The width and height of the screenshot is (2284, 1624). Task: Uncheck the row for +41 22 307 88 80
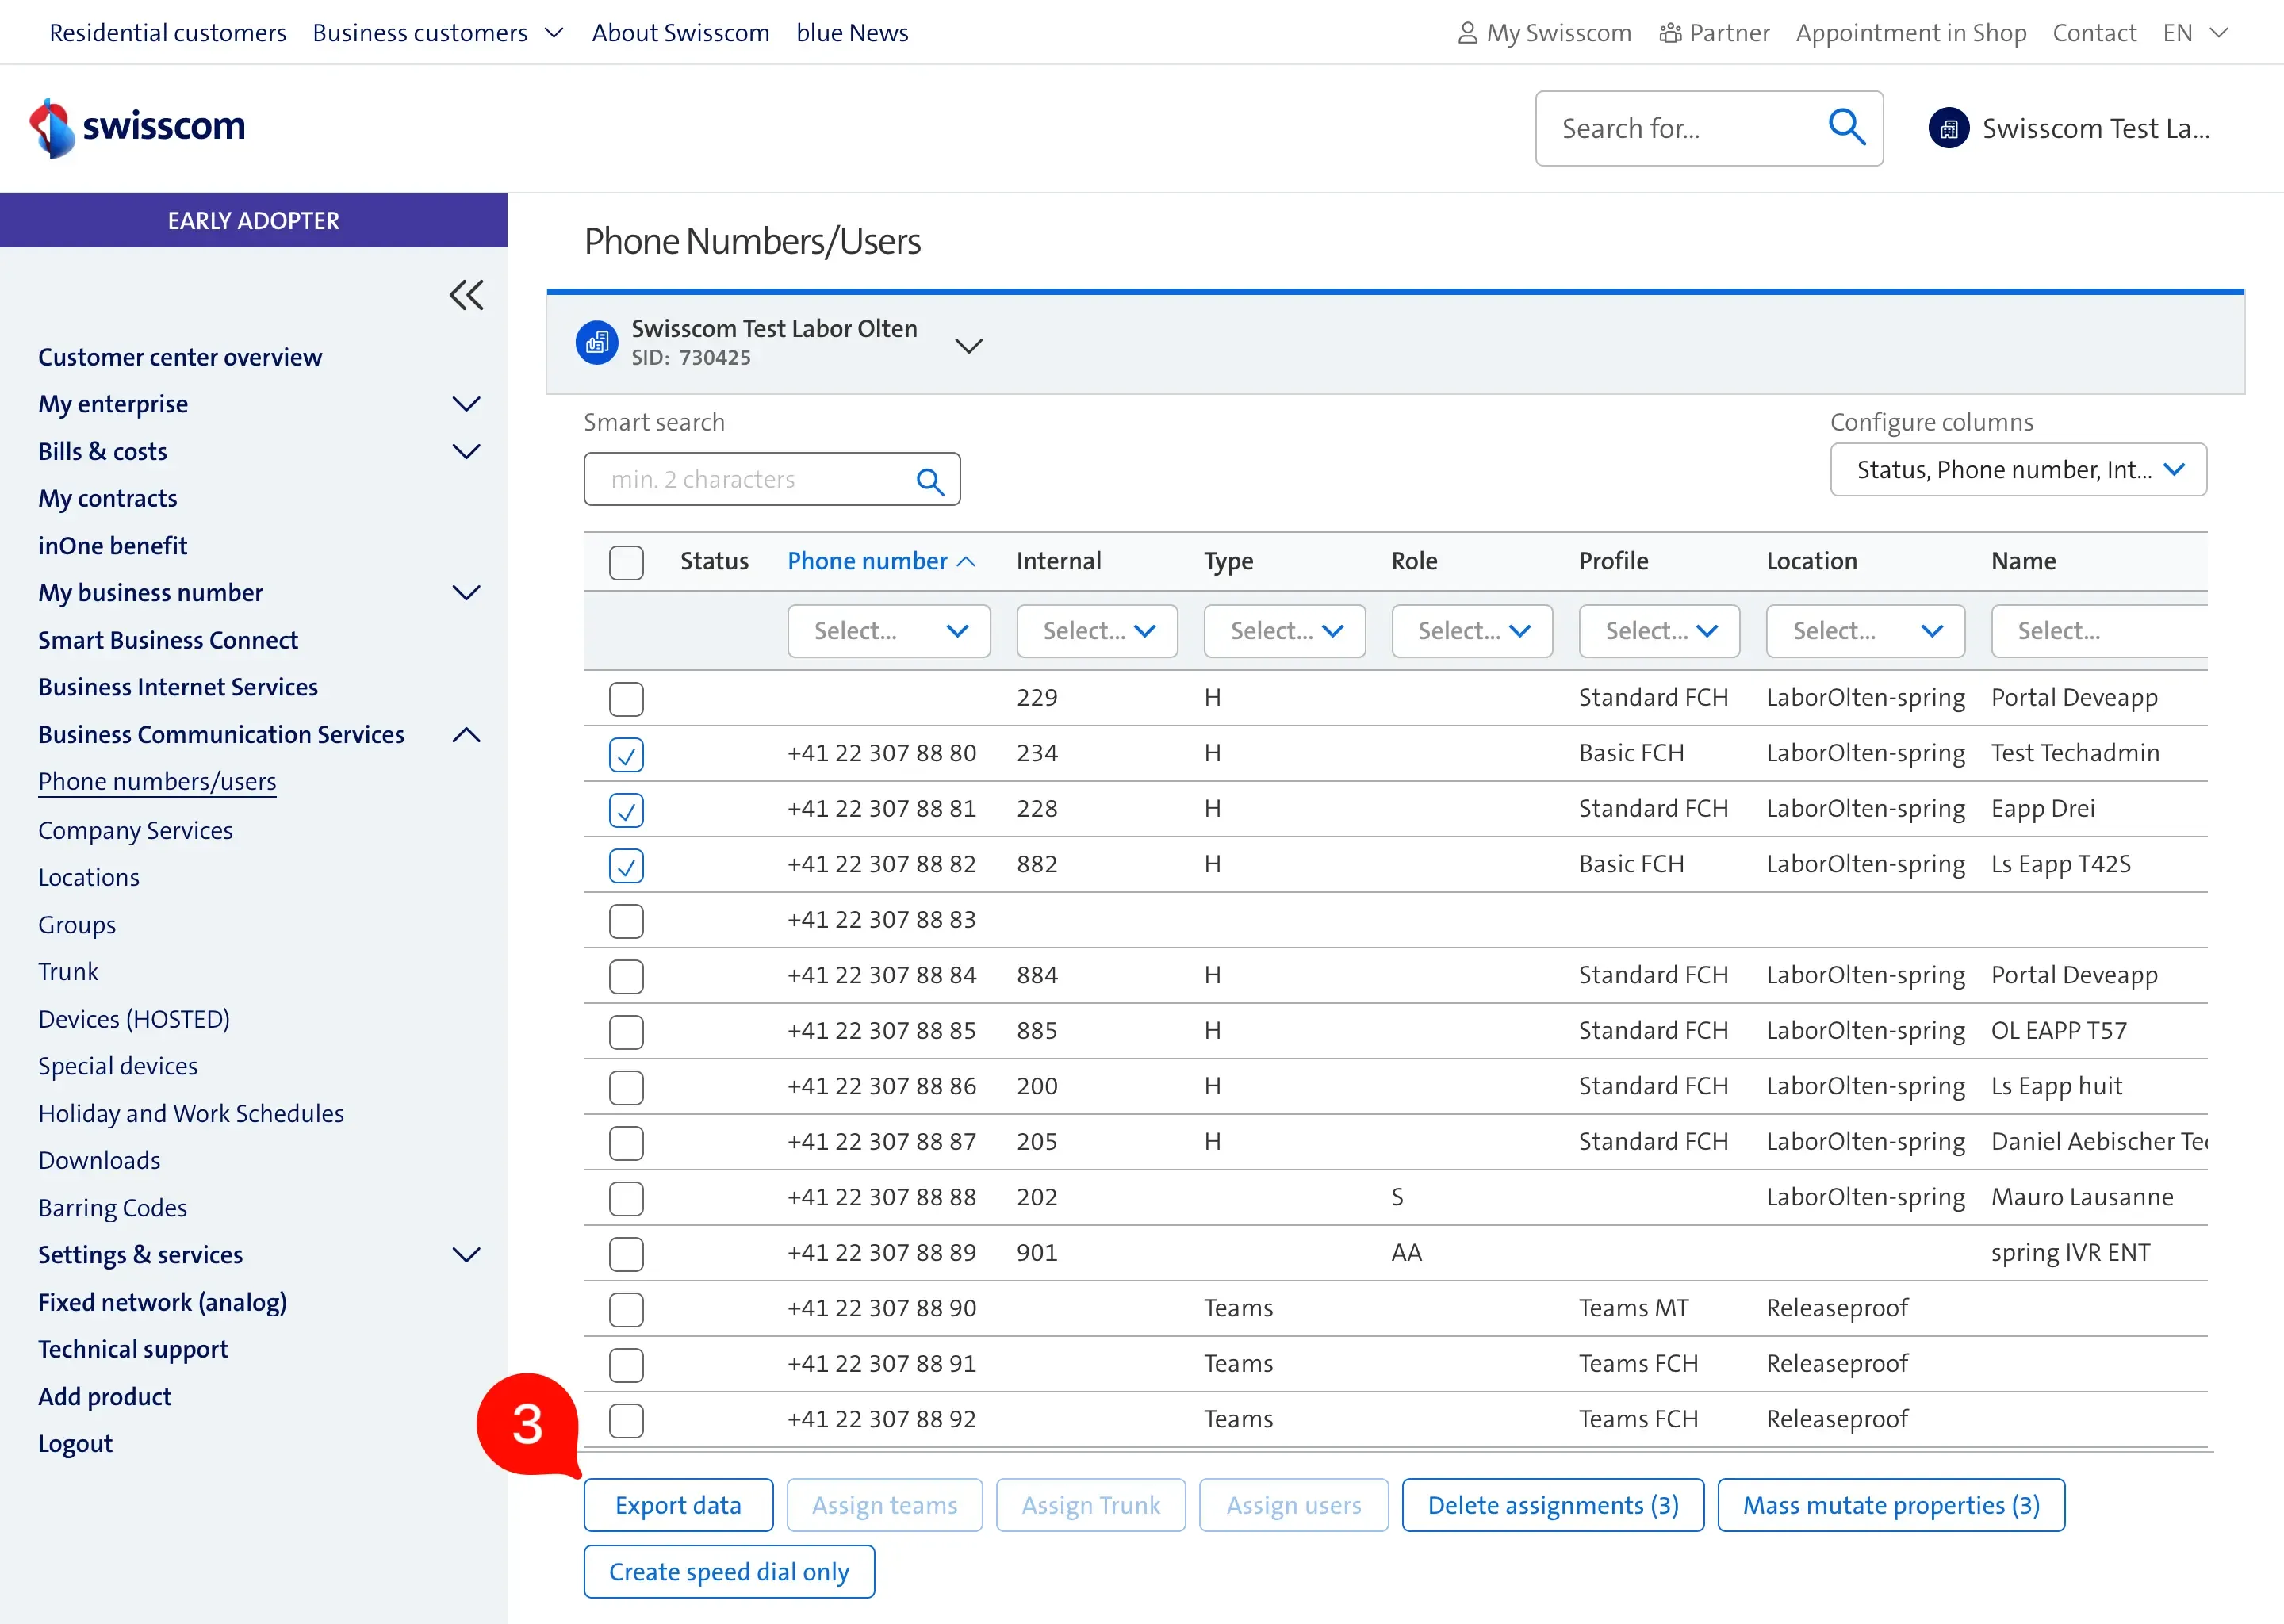[x=626, y=755]
